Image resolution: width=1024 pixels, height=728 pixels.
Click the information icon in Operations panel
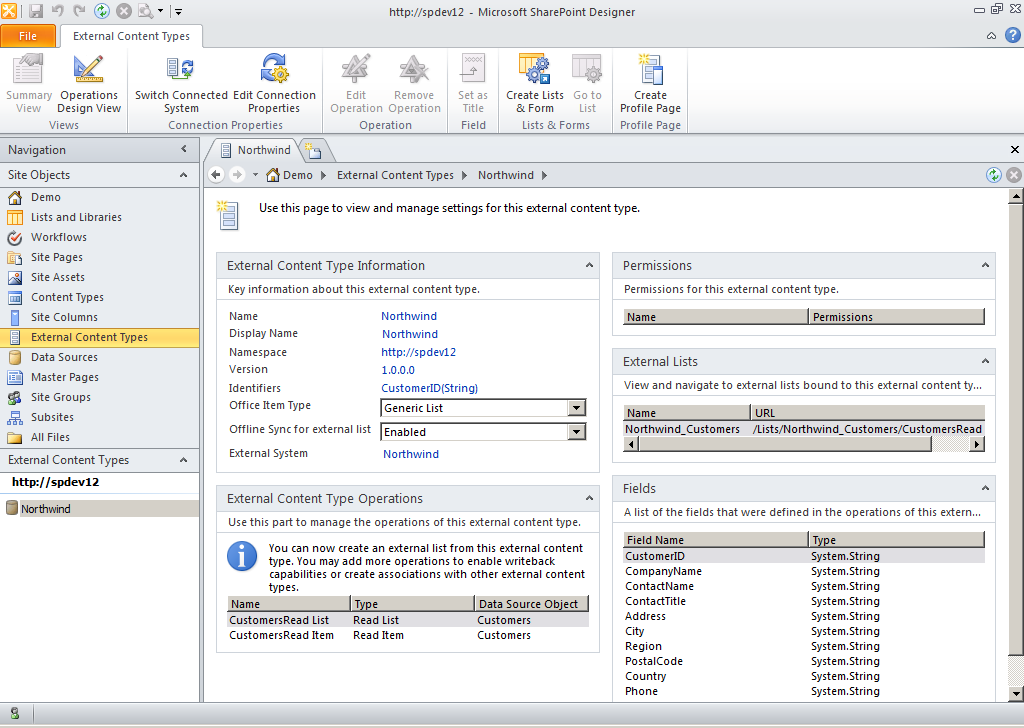pos(242,557)
